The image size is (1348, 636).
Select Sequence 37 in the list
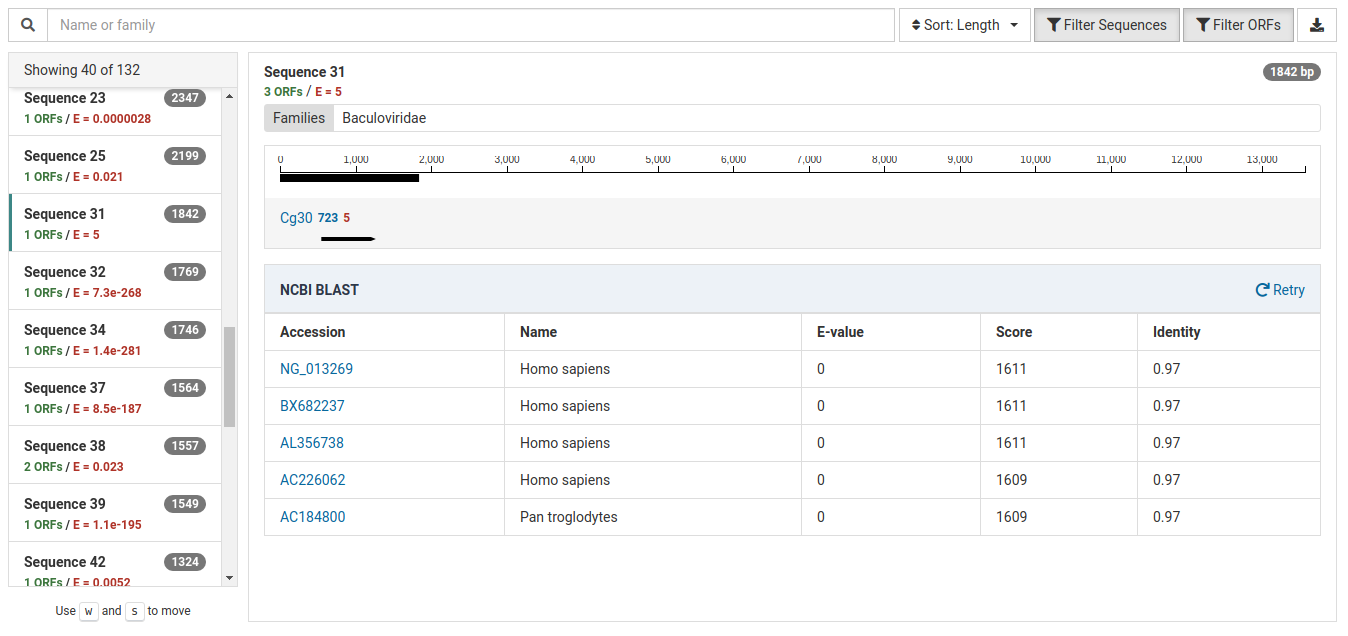(x=114, y=397)
